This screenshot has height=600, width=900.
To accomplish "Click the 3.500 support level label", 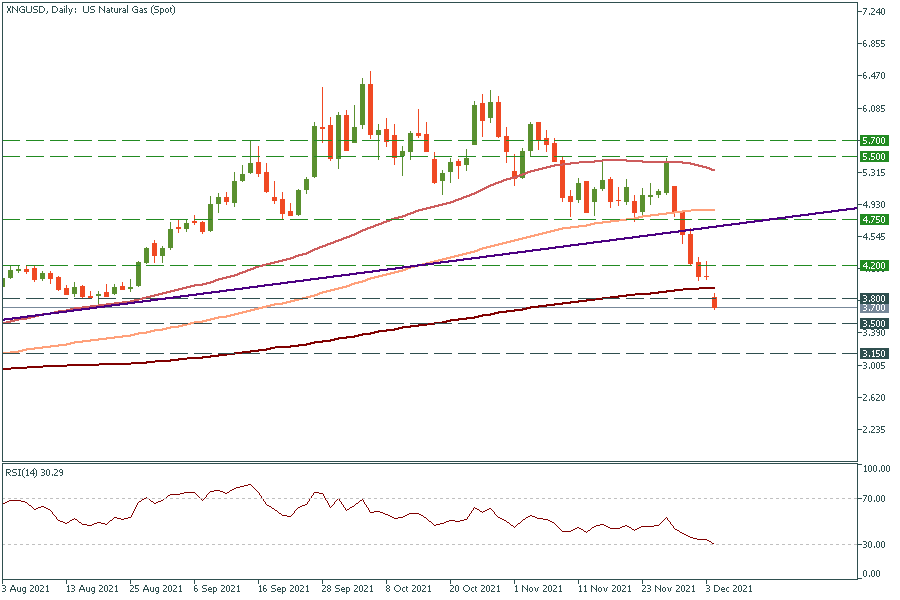I will pyautogui.click(x=875, y=324).
